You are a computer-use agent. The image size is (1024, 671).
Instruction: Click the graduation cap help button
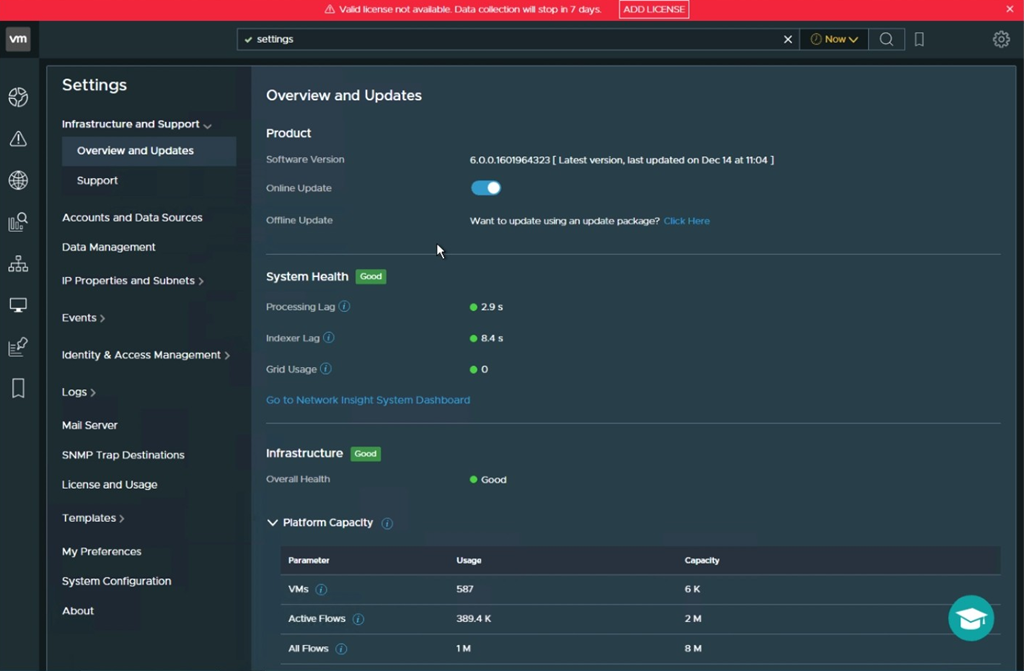tap(971, 618)
